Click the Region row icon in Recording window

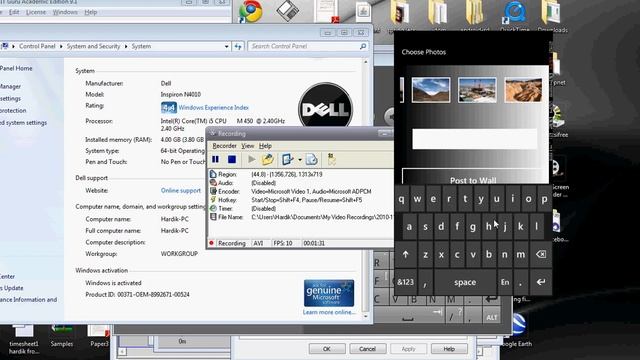click(213, 174)
